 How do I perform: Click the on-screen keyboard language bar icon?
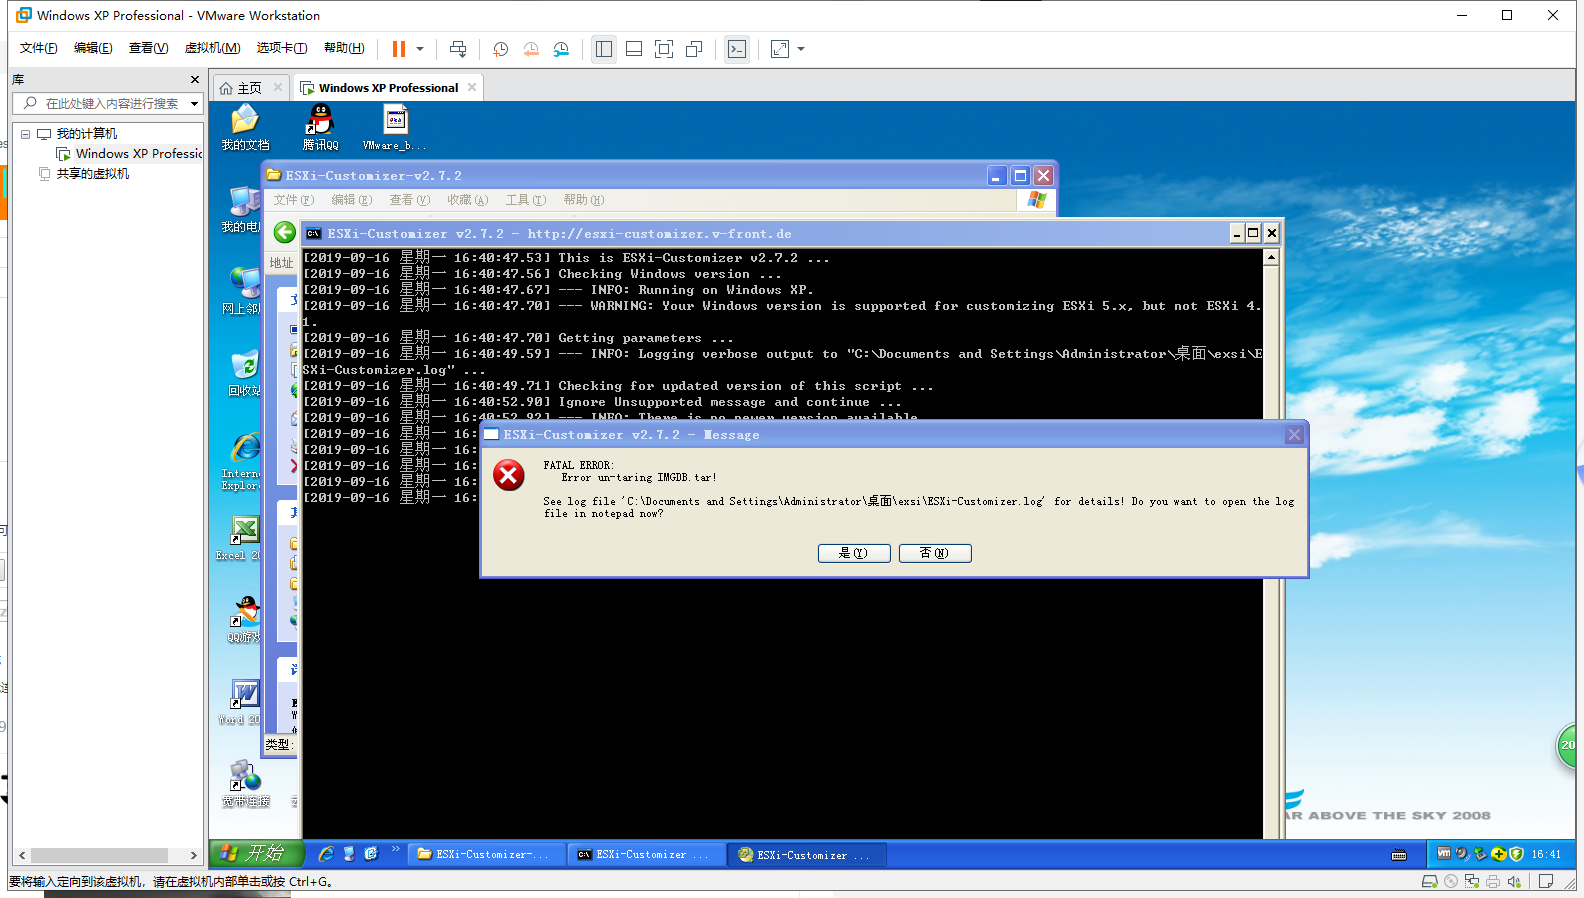click(x=1399, y=854)
